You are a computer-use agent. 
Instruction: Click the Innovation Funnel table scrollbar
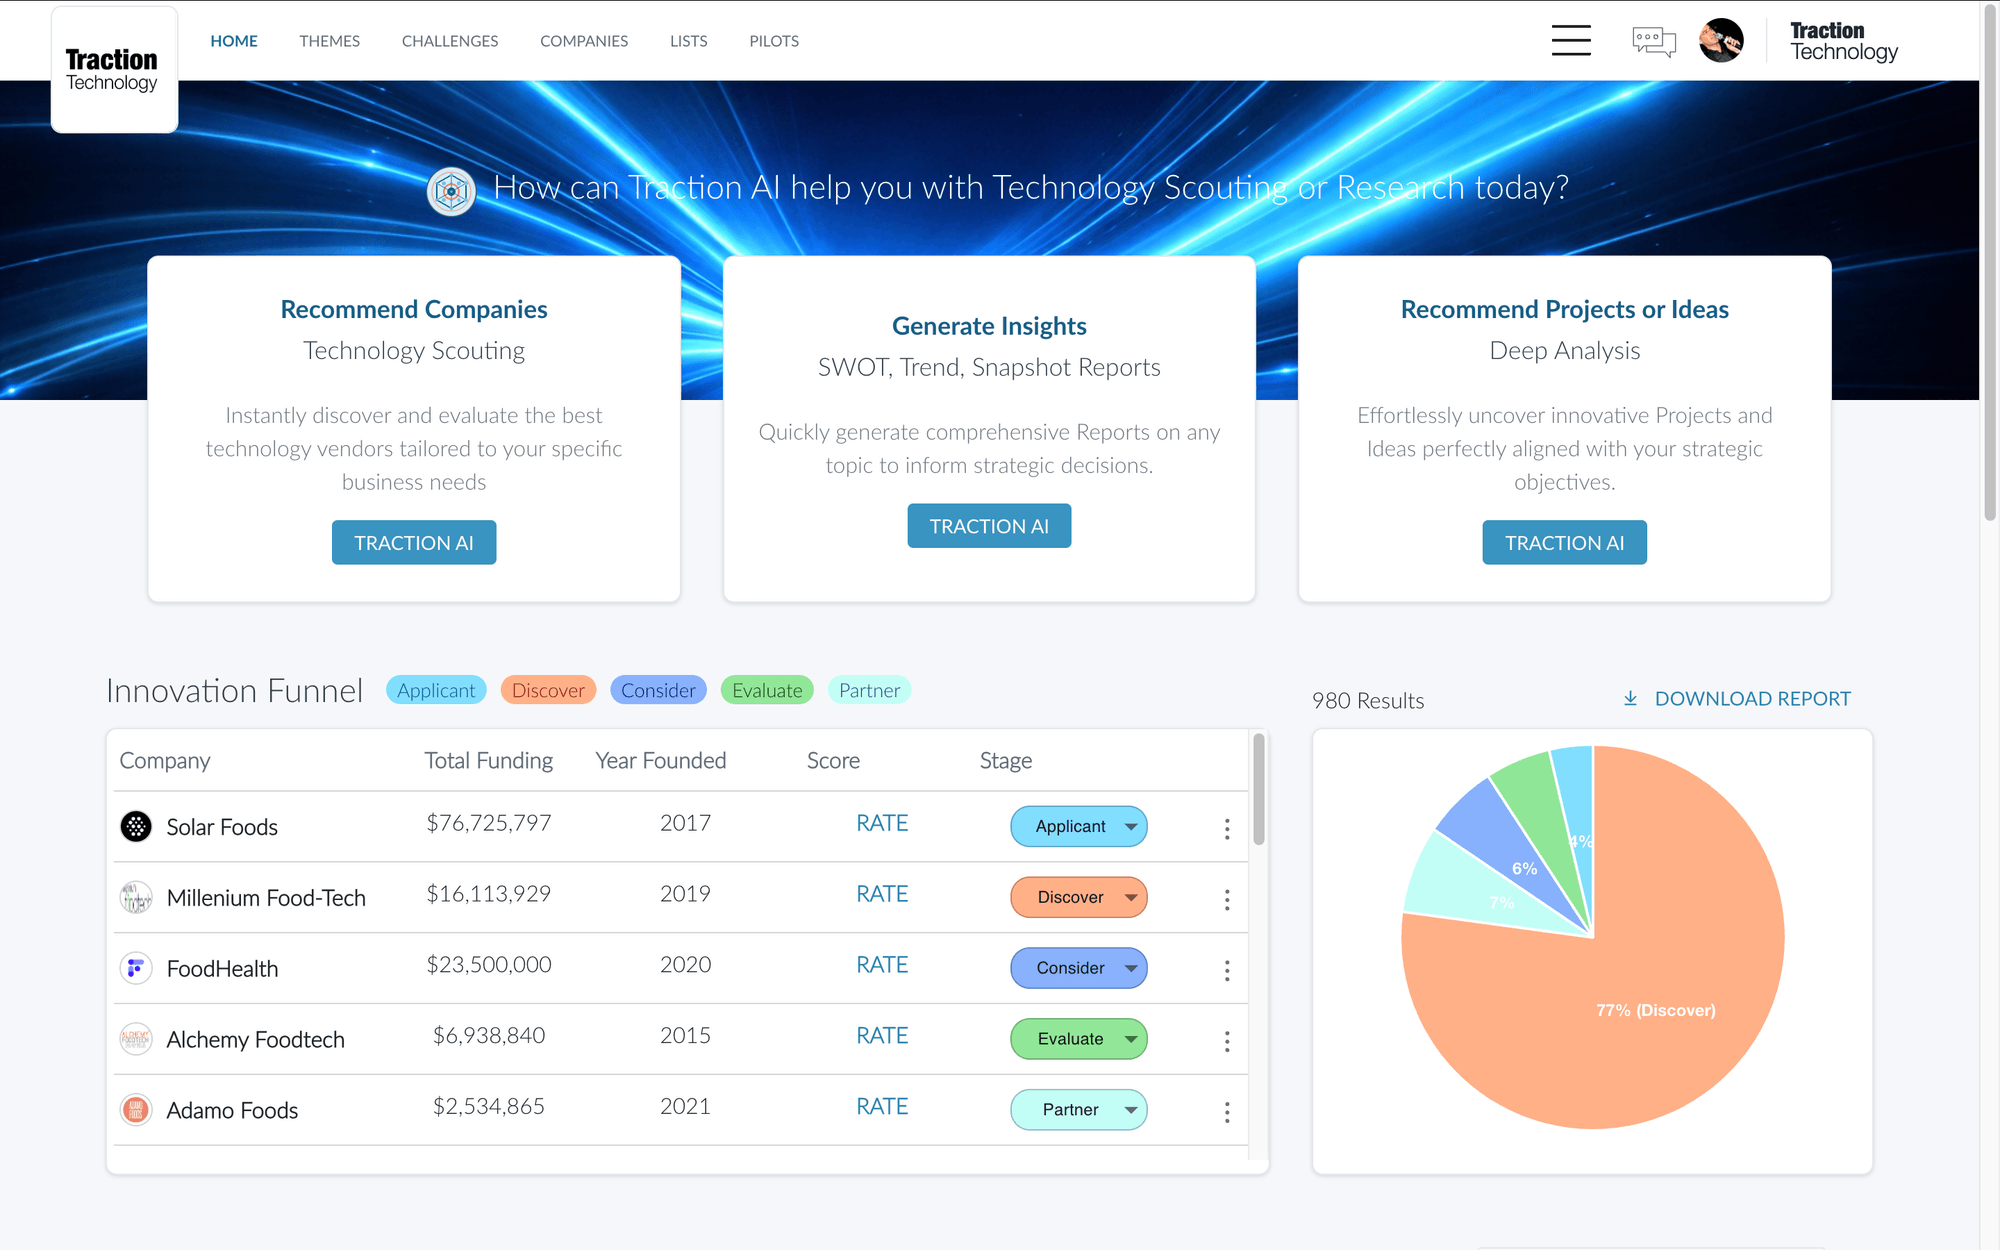(x=1259, y=790)
